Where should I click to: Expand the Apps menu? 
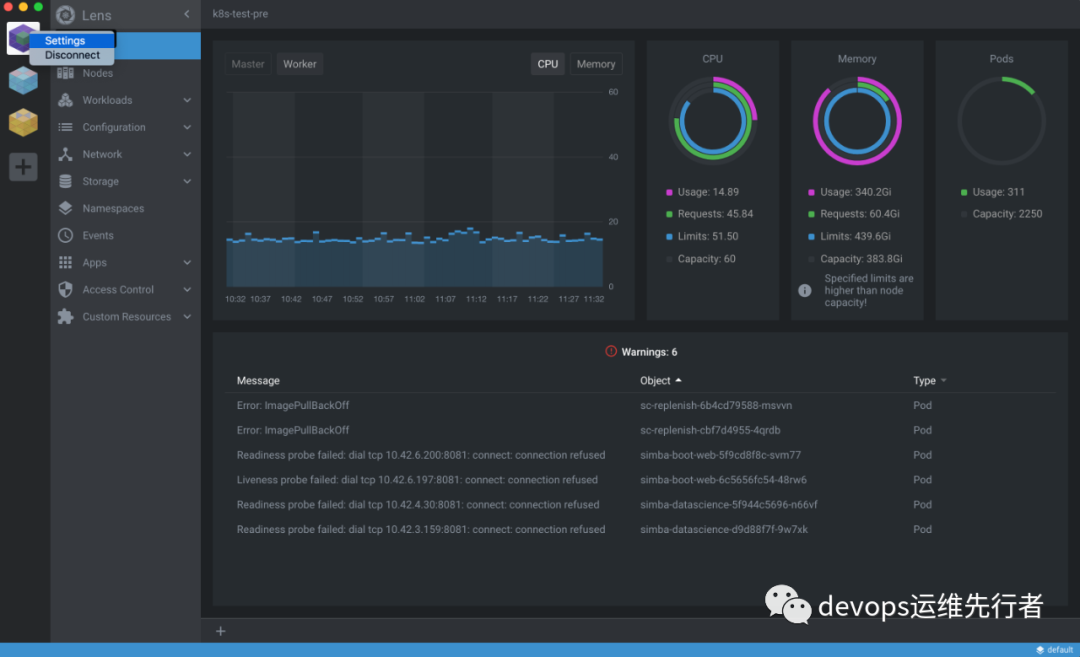187,262
